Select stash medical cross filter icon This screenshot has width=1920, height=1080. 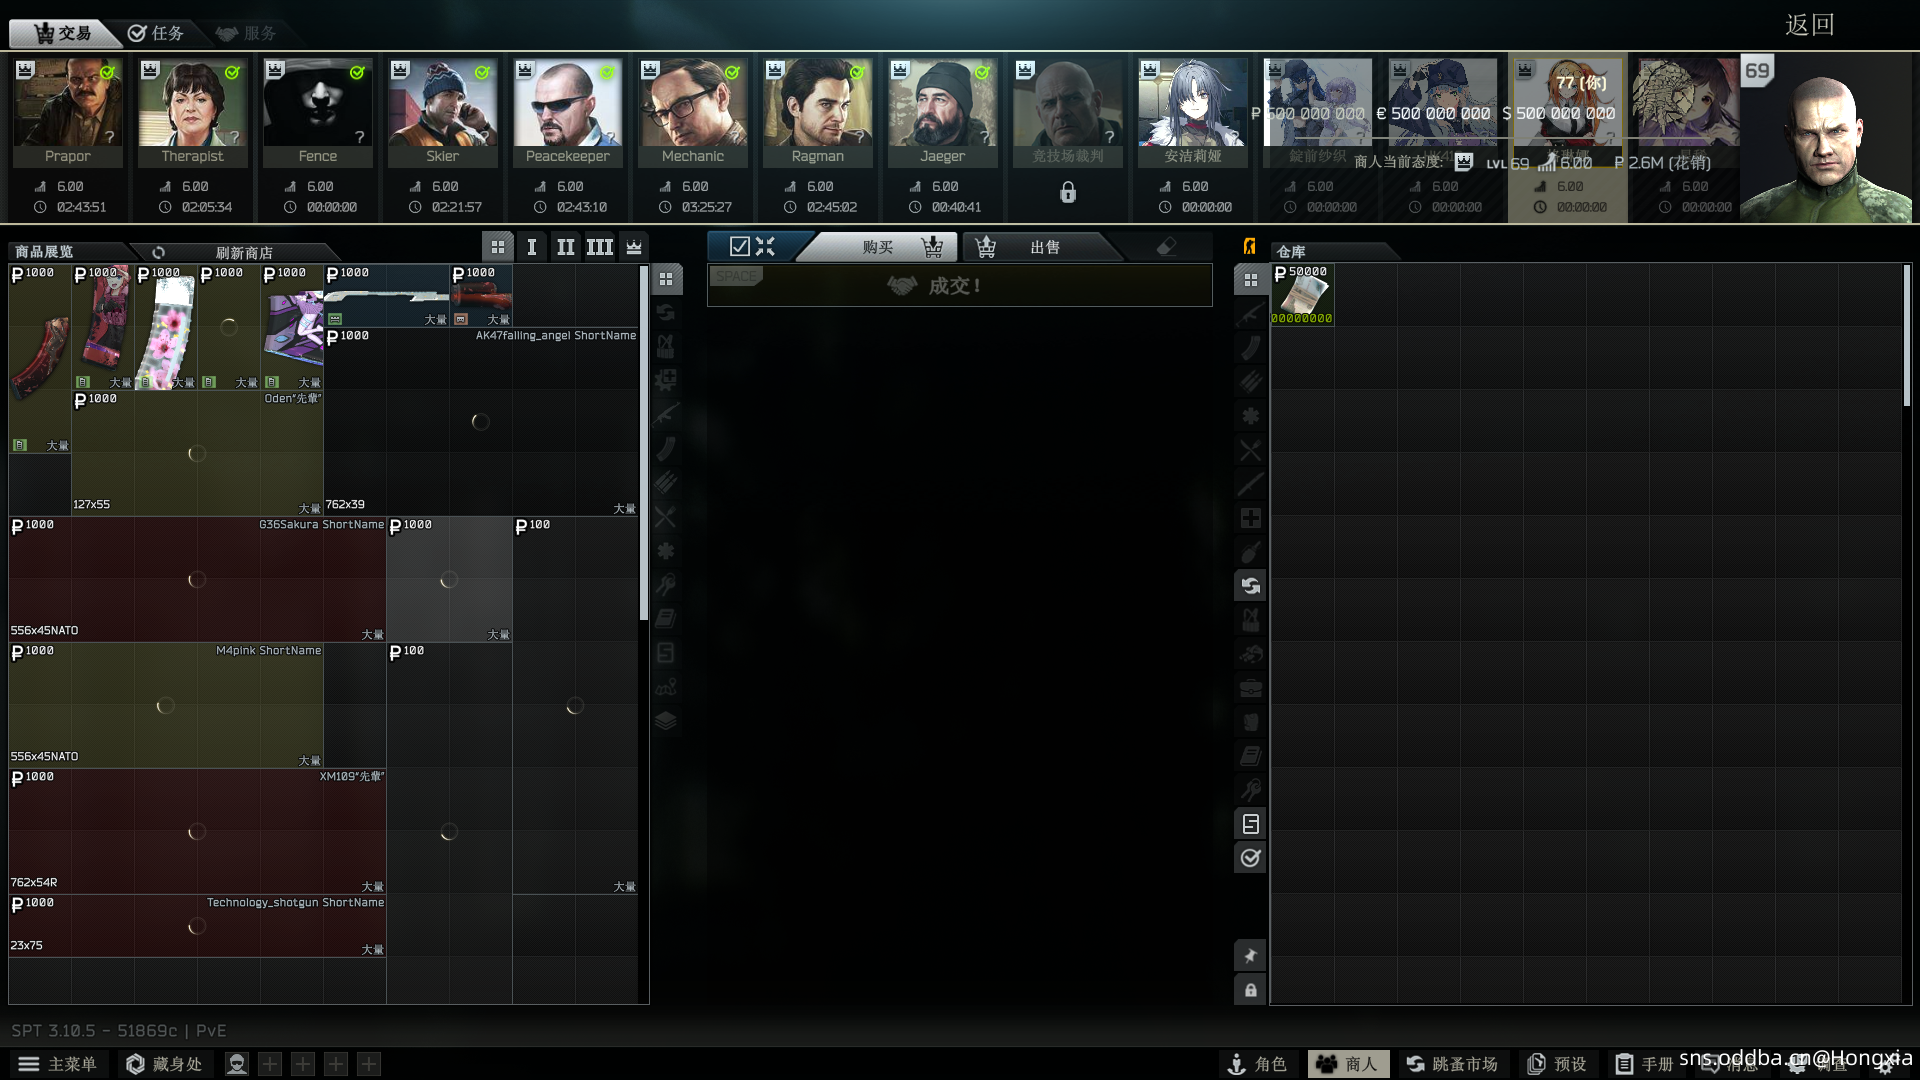coord(1250,518)
